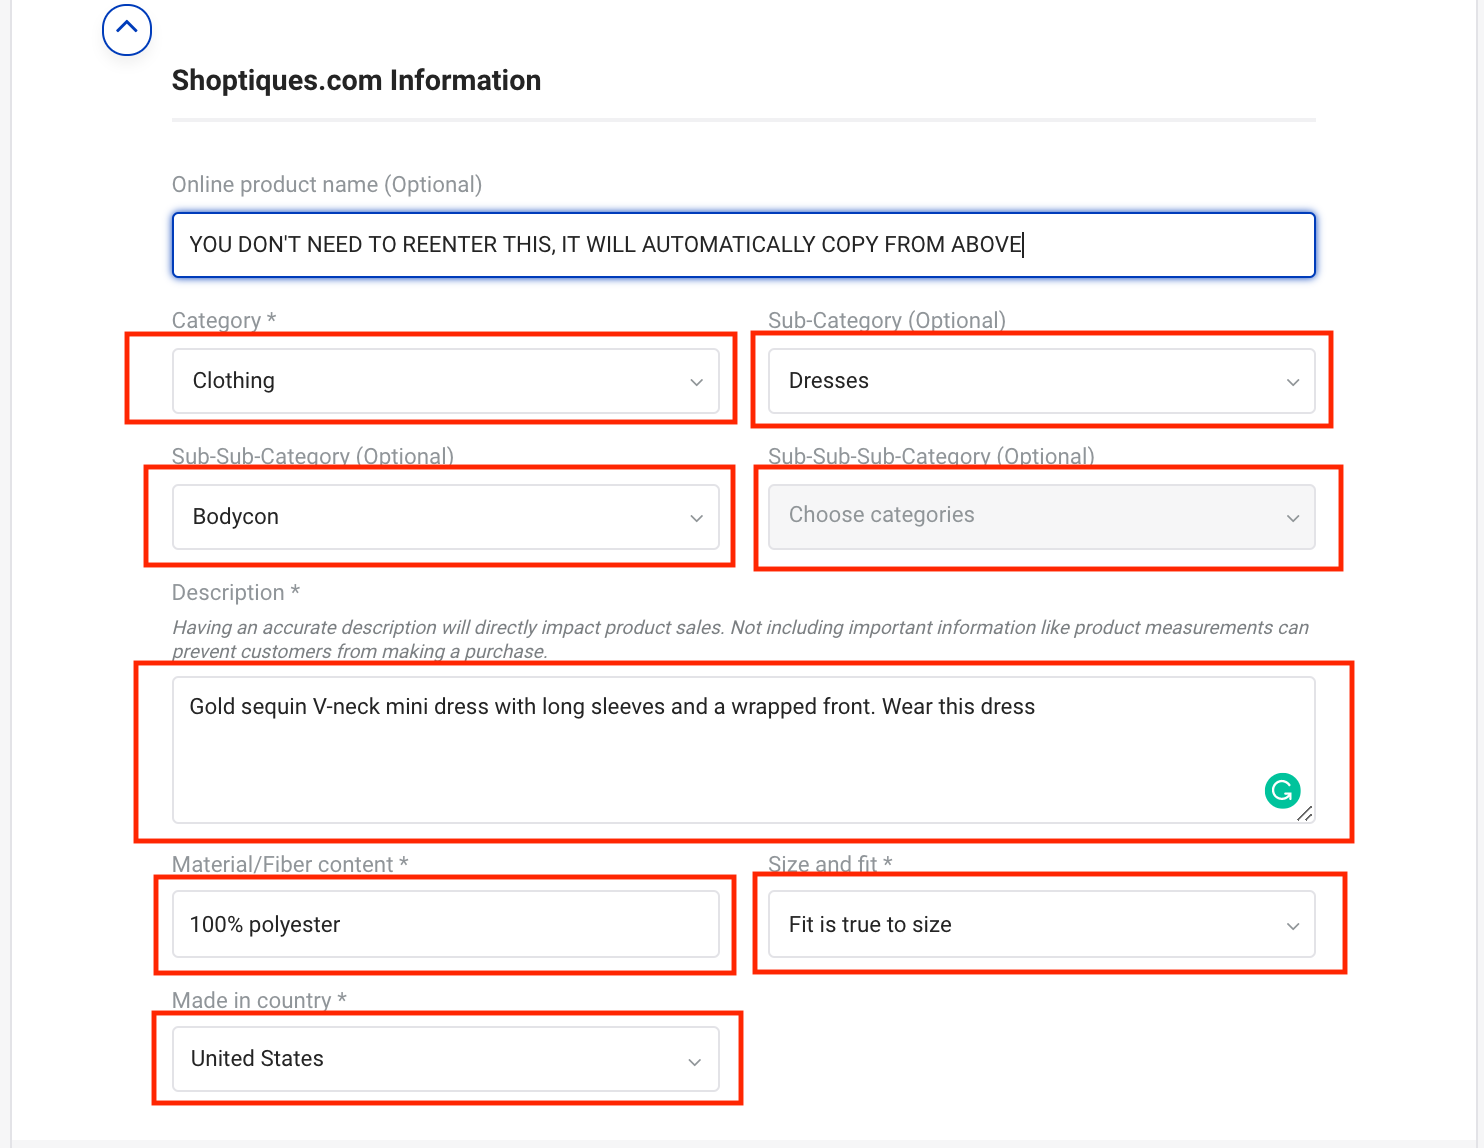Click the description help text about accuracy

pos(740,639)
